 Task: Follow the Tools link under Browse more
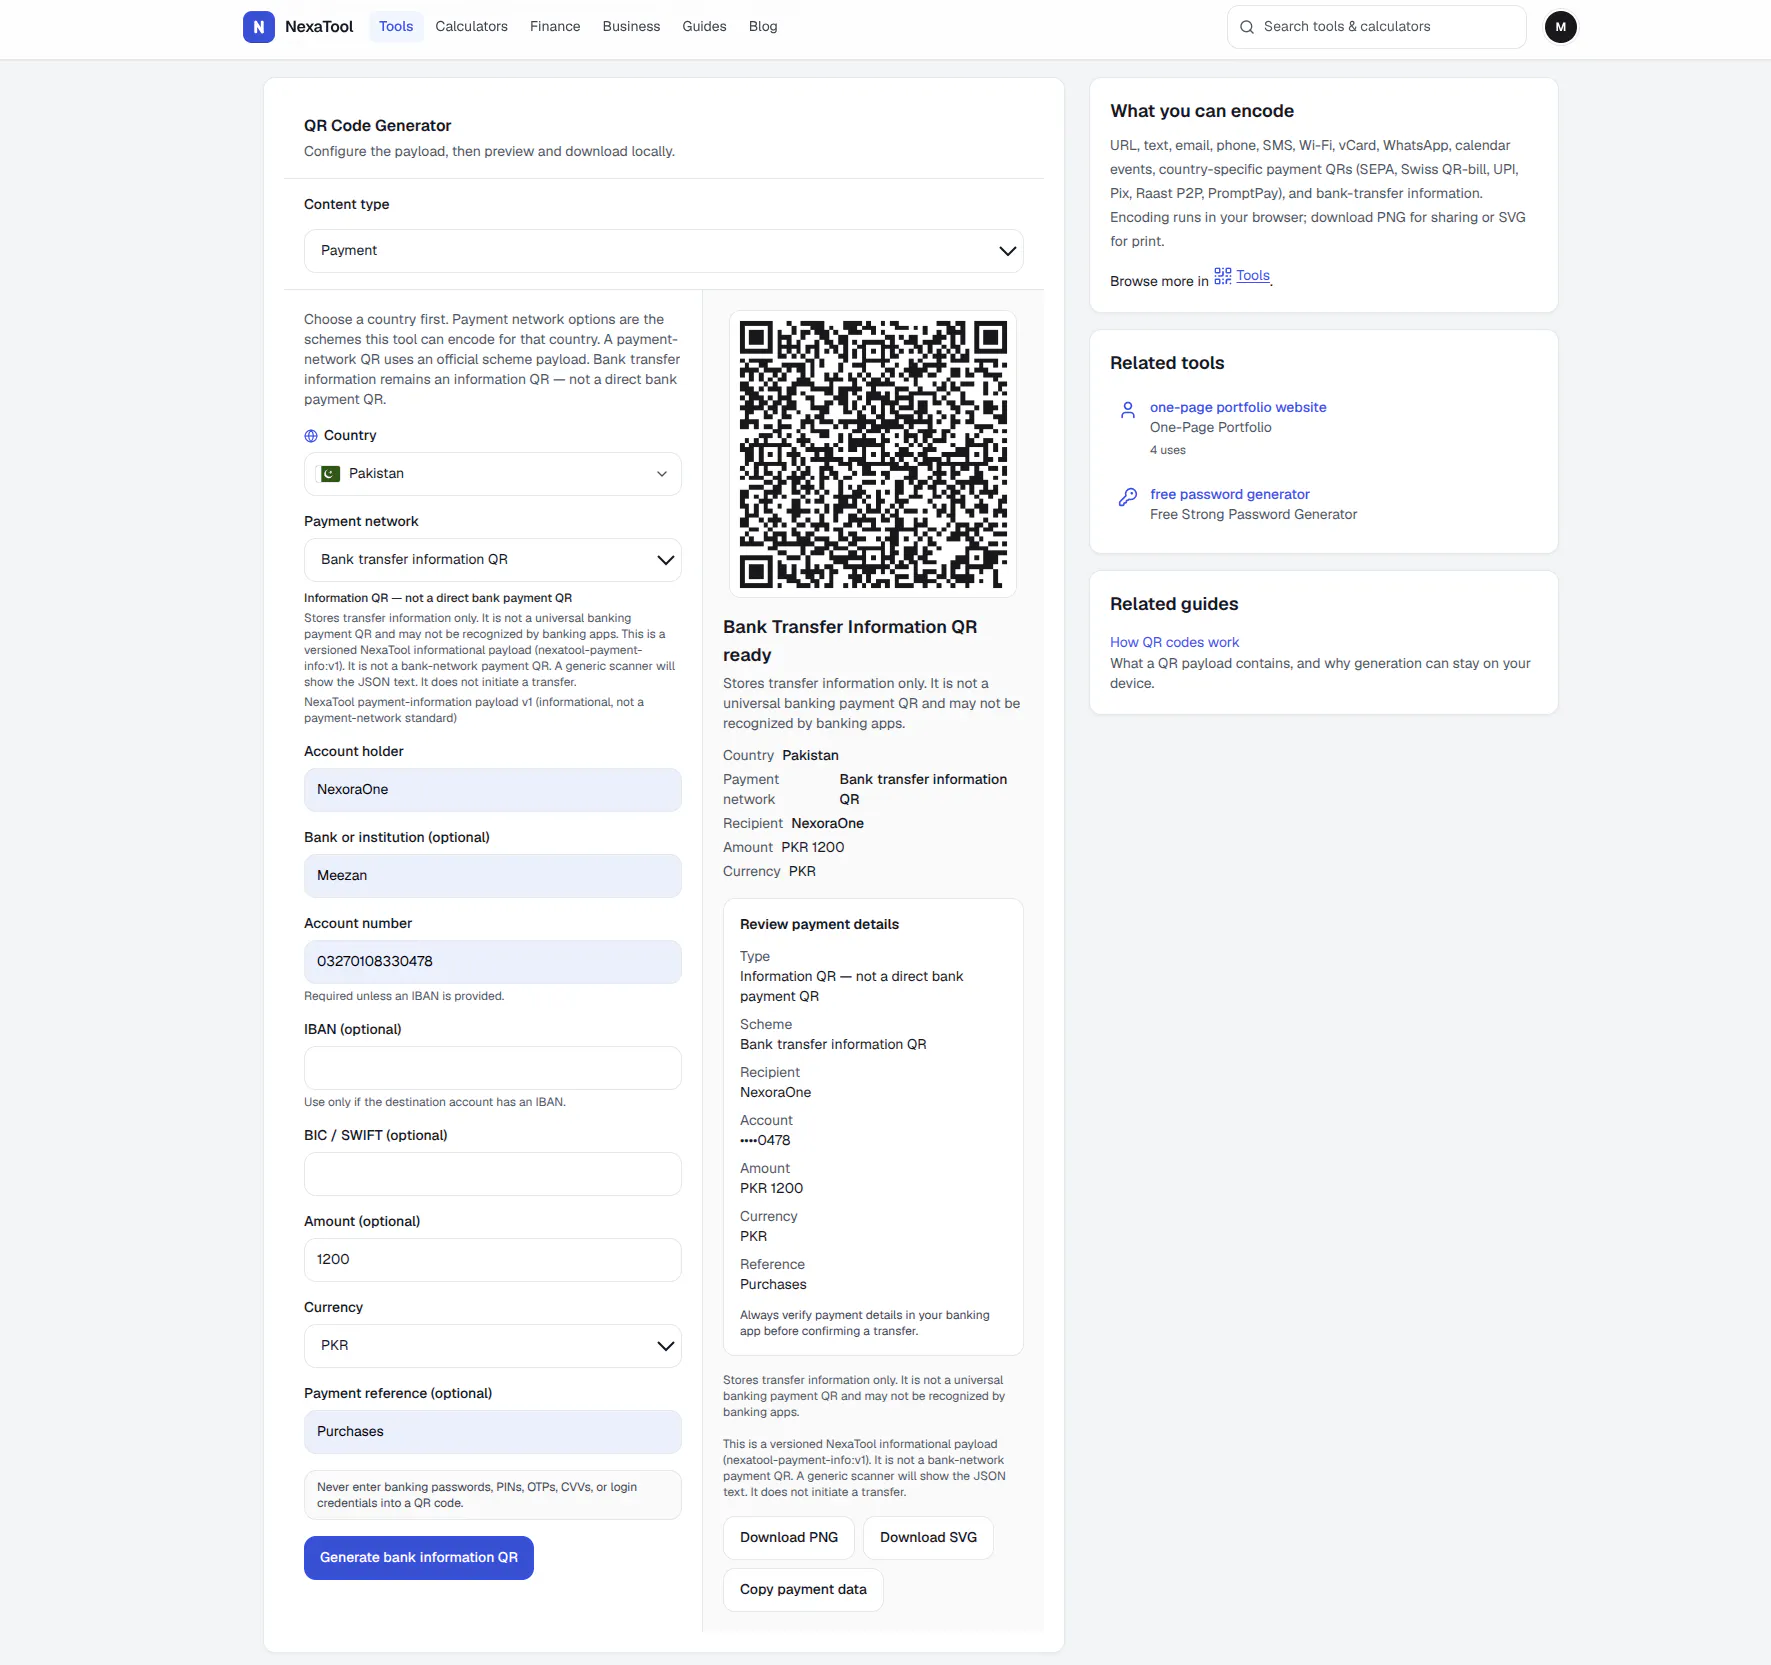click(x=1253, y=276)
